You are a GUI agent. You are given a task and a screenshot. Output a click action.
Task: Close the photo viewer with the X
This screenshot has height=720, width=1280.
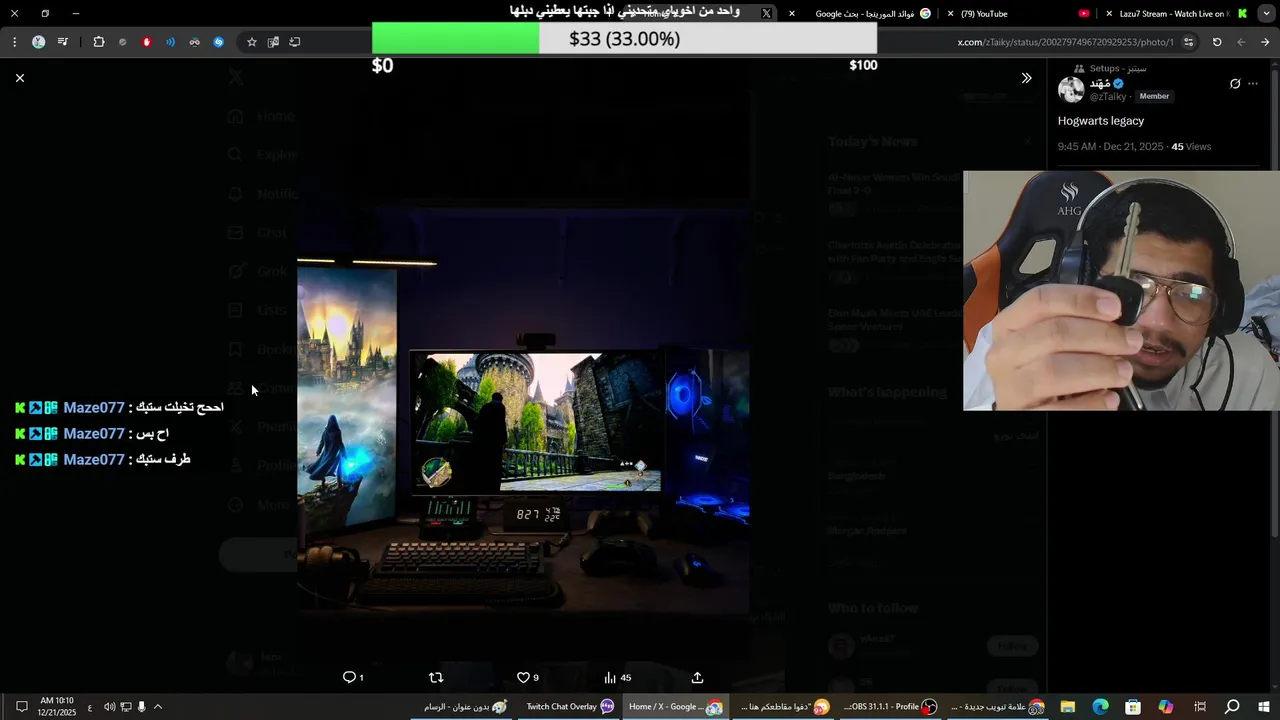[20, 78]
